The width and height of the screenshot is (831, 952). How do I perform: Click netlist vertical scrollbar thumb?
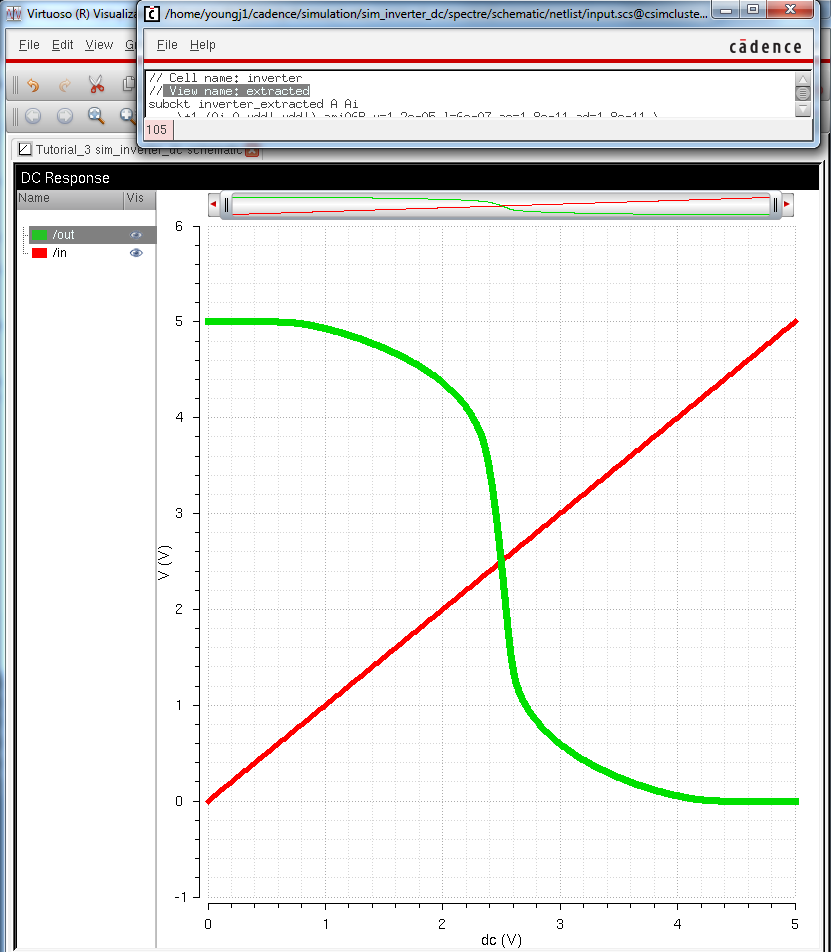[x=802, y=94]
